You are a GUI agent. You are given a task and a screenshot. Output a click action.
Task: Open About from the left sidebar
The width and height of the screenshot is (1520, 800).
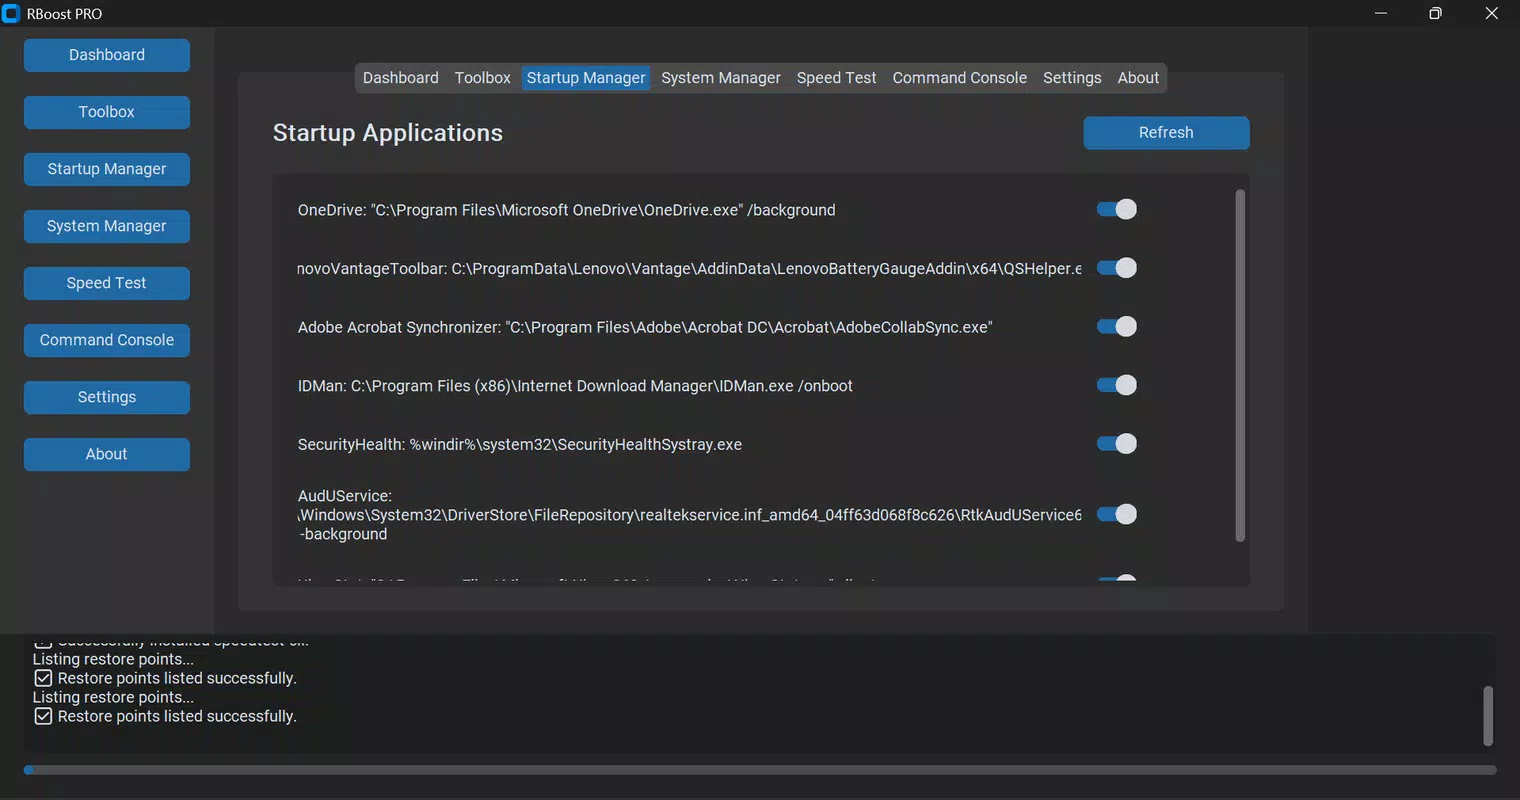point(107,454)
